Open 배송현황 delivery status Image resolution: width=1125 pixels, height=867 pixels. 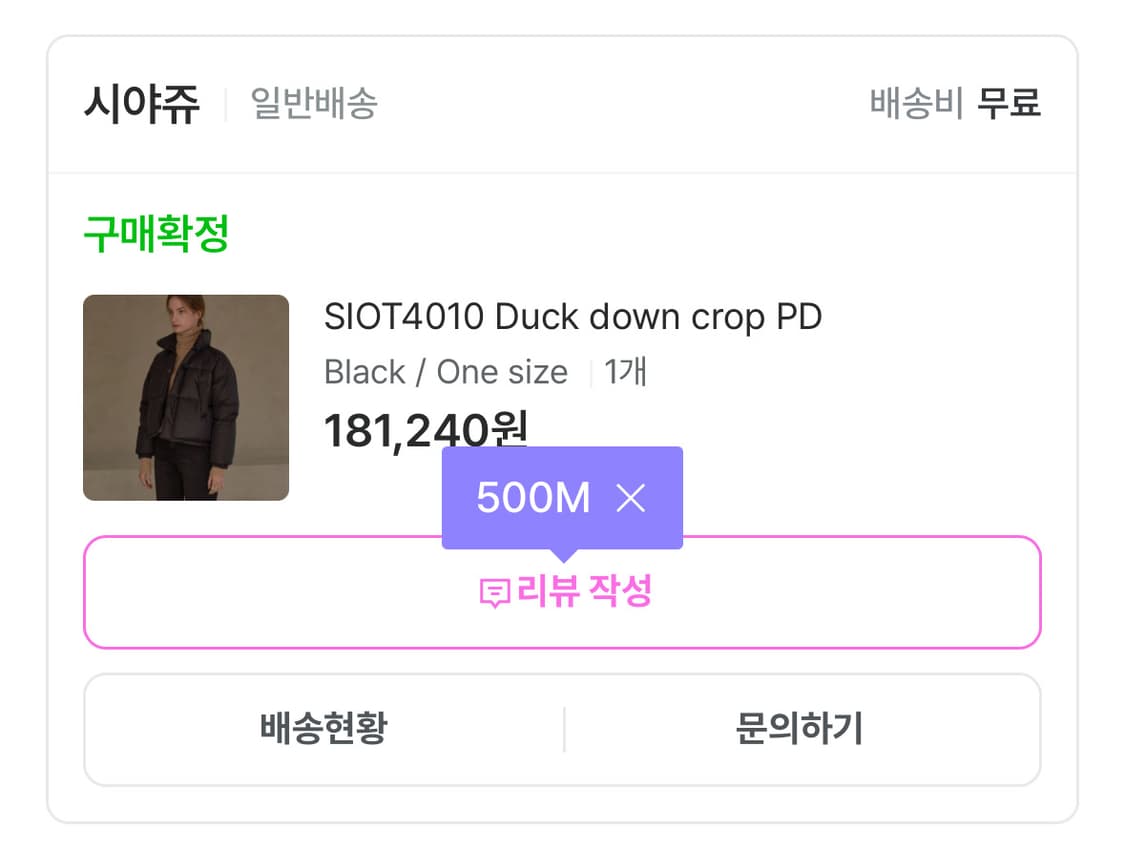323,729
